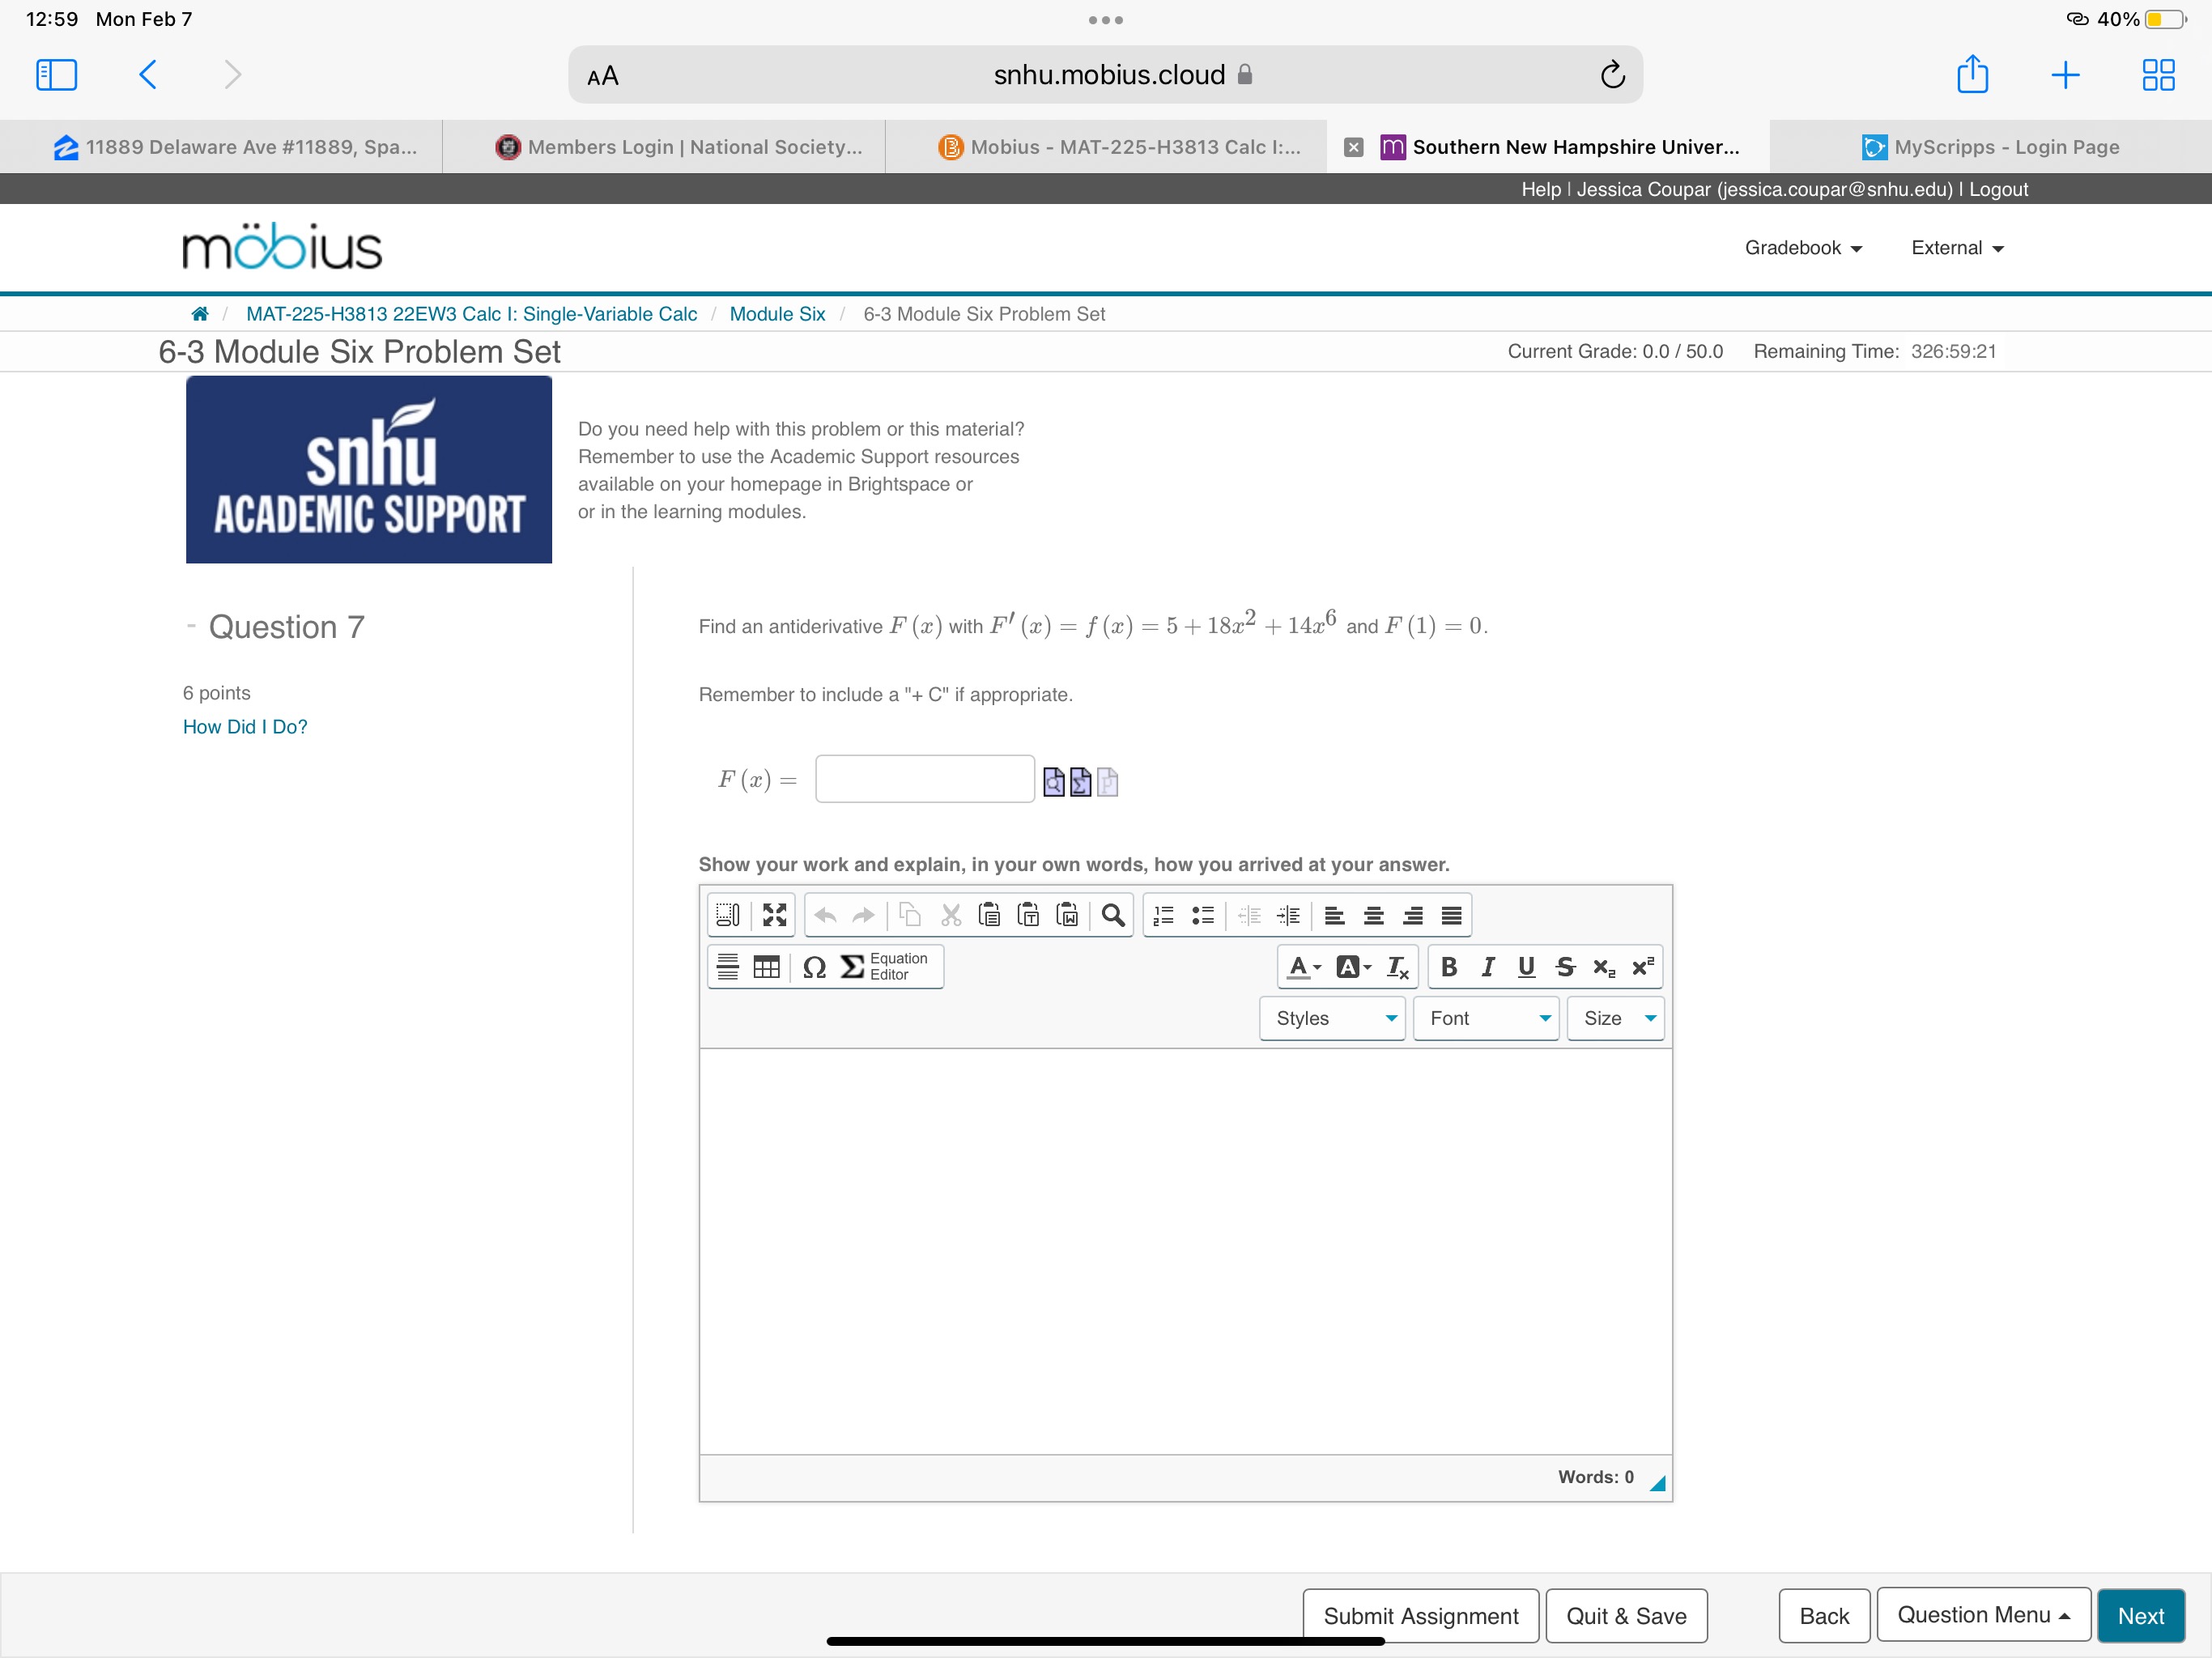Preview the answer with the sigma document icon
This screenshot has width=2212, height=1658.
pos(1081,783)
